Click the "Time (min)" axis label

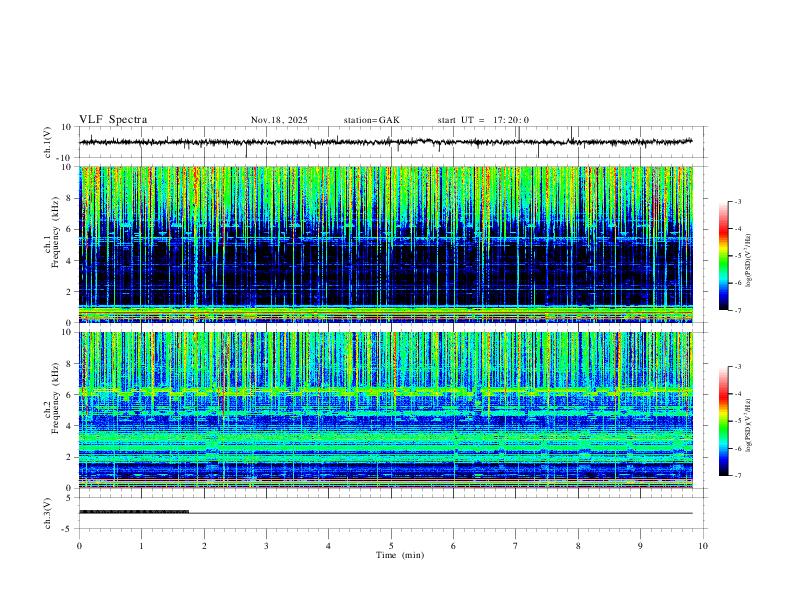point(400,555)
